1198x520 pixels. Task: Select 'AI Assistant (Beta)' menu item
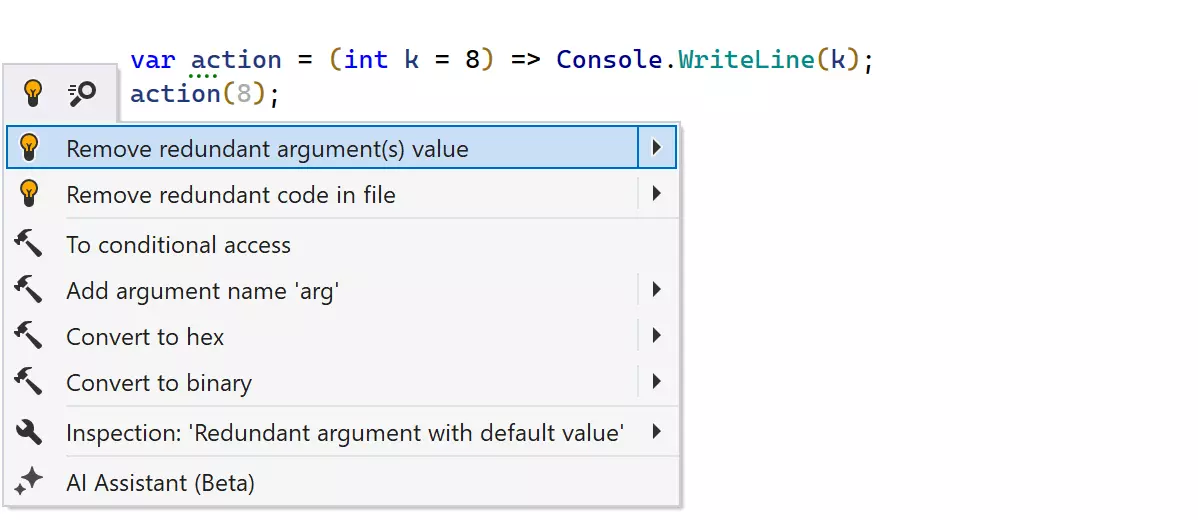click(160, 483)
